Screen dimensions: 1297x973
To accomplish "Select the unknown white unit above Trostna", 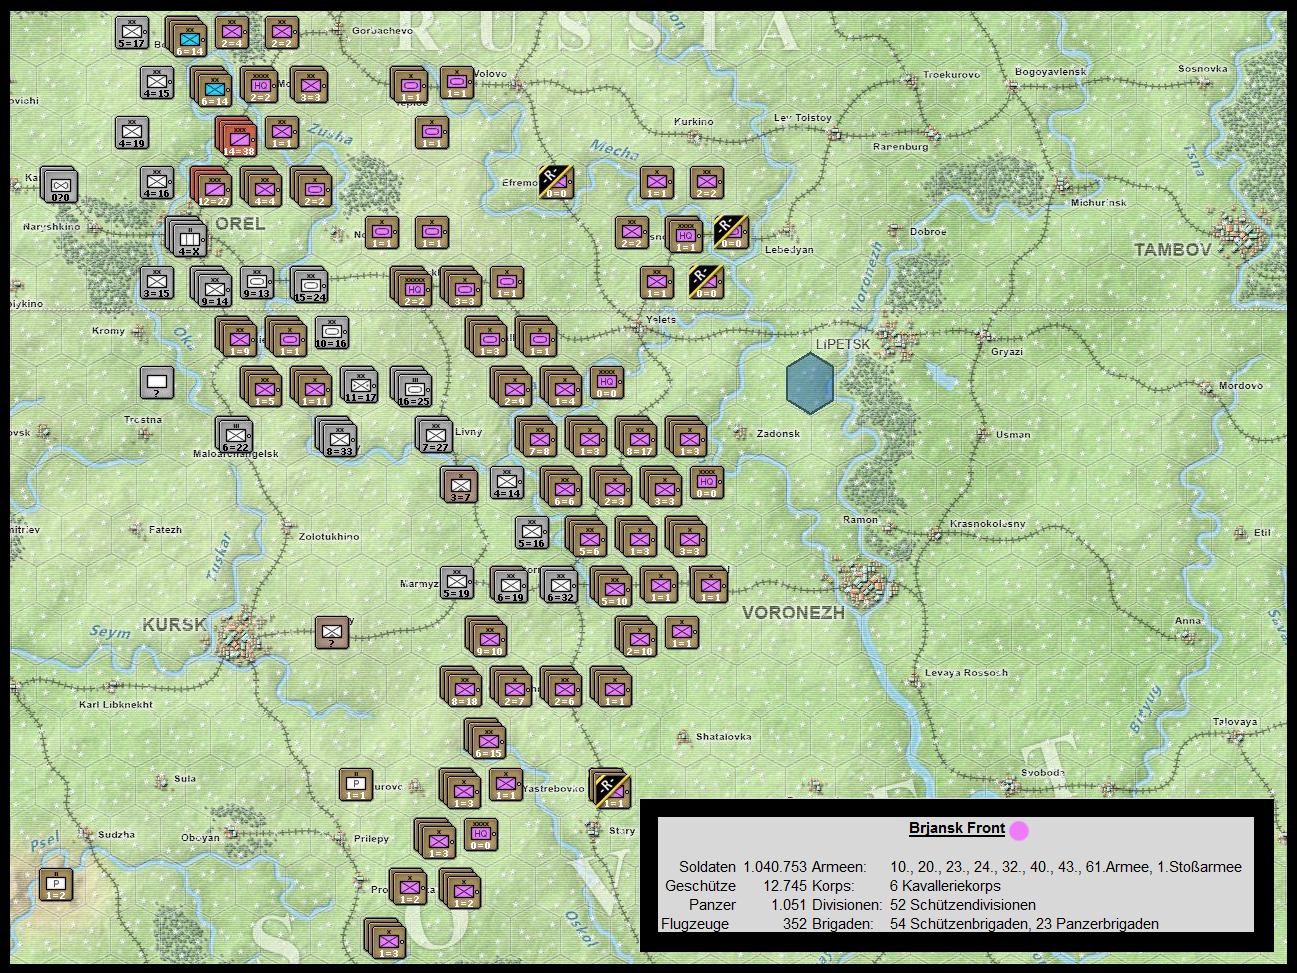I will (x=157, y=383).
